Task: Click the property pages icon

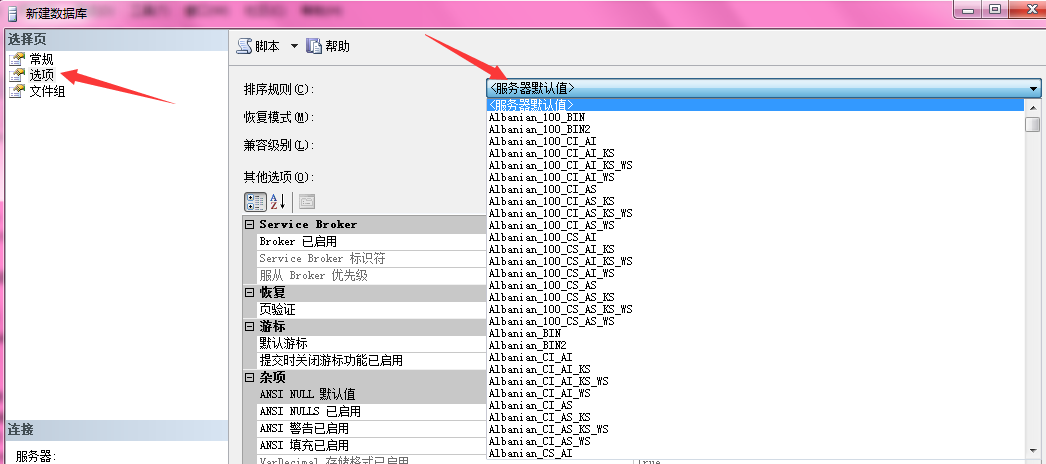Action: pyautogui.click(x=307, y=201)
